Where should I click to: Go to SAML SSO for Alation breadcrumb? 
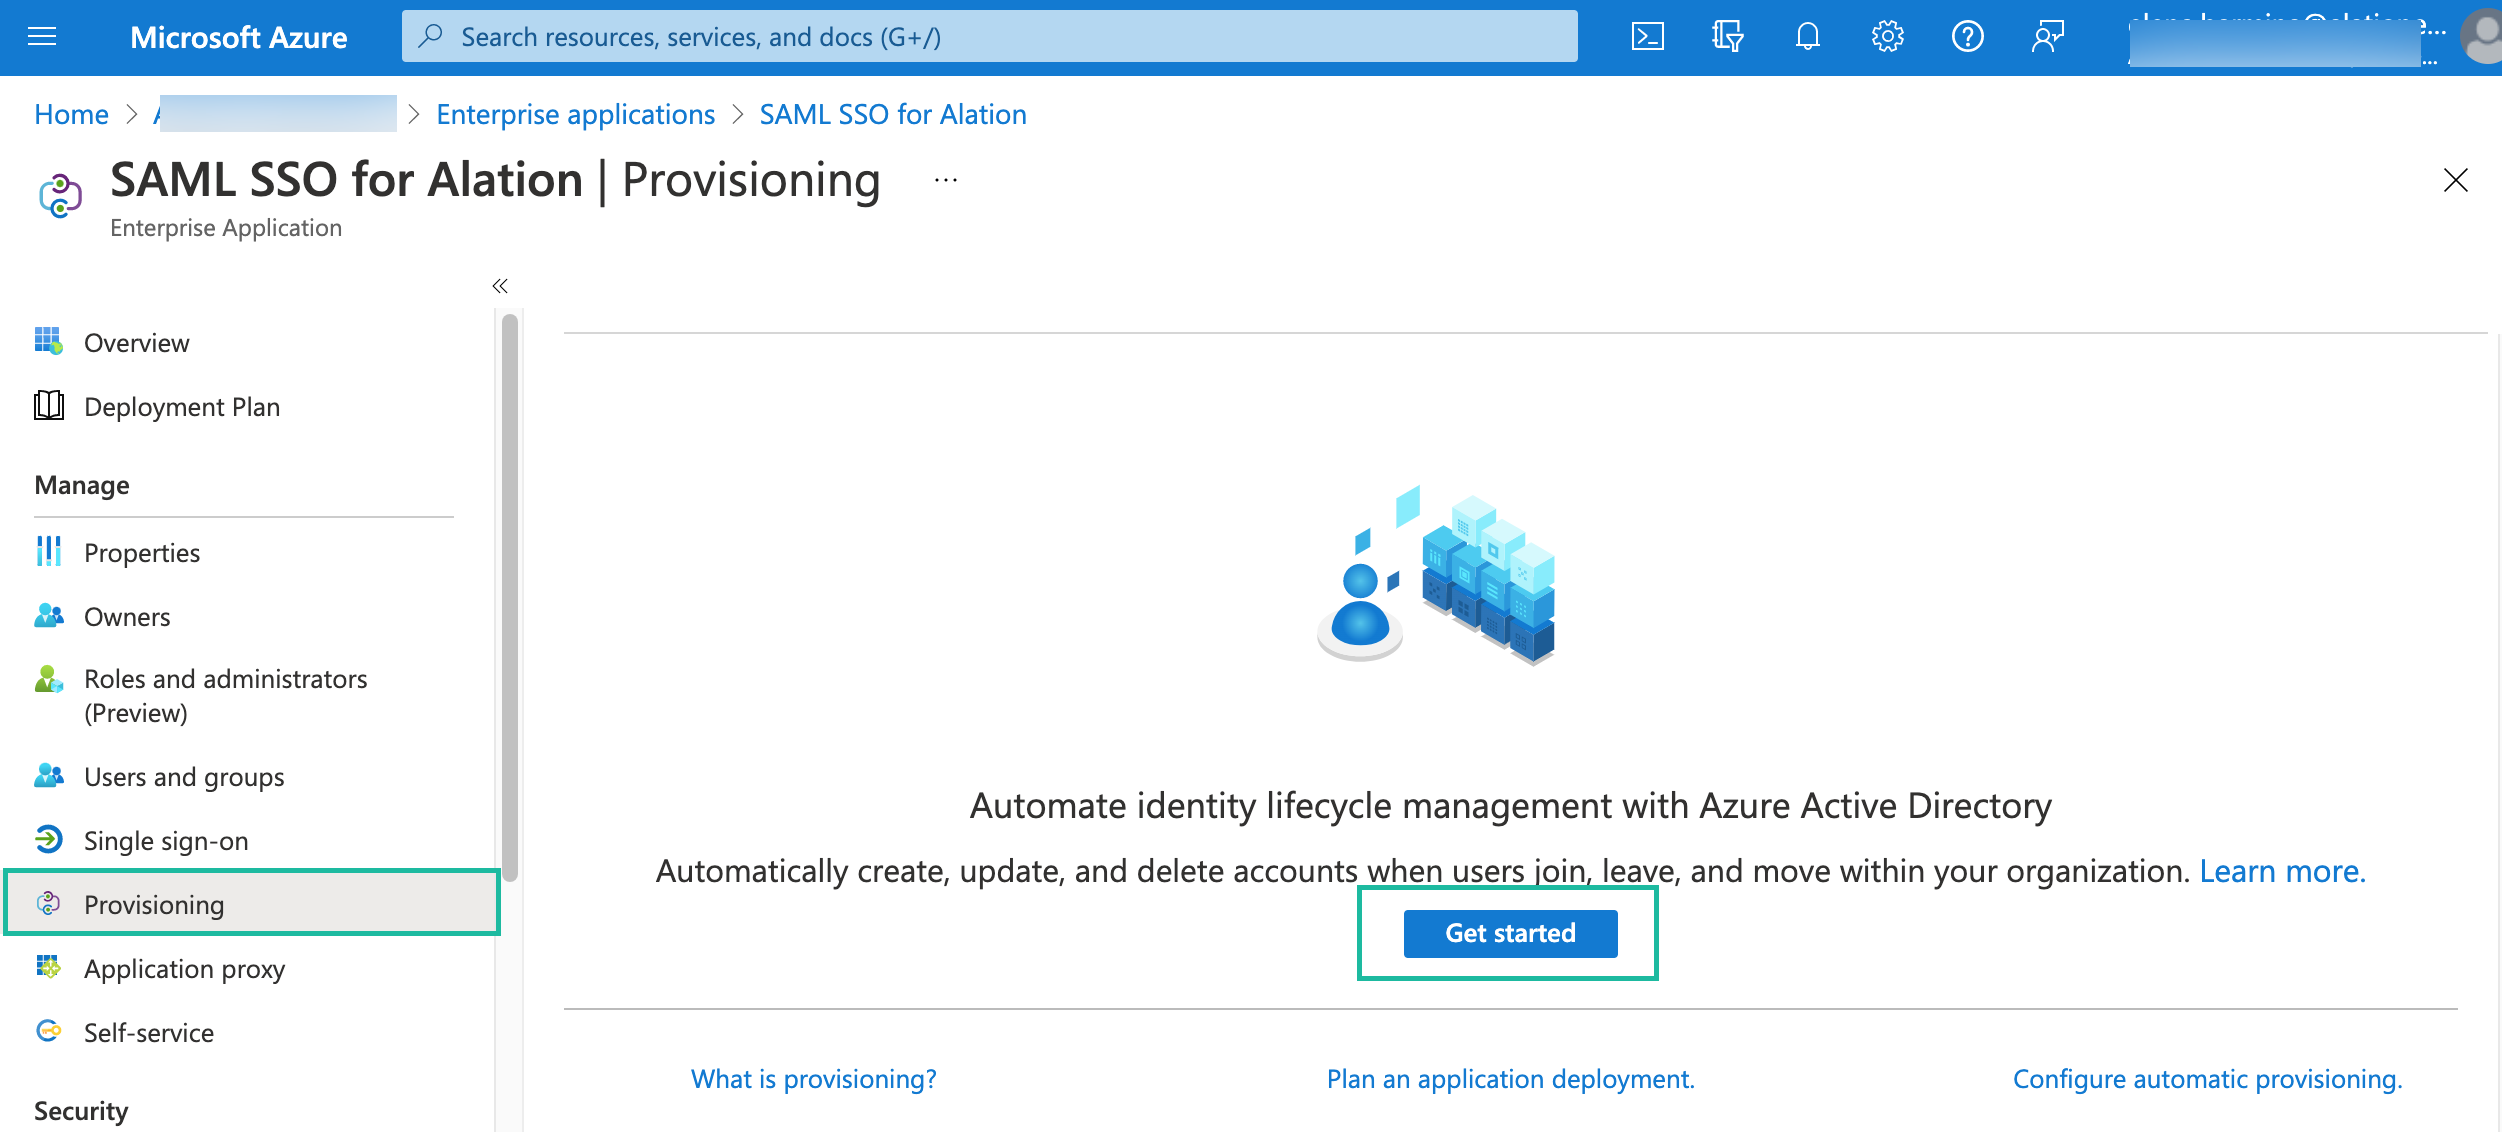(893, 114)
